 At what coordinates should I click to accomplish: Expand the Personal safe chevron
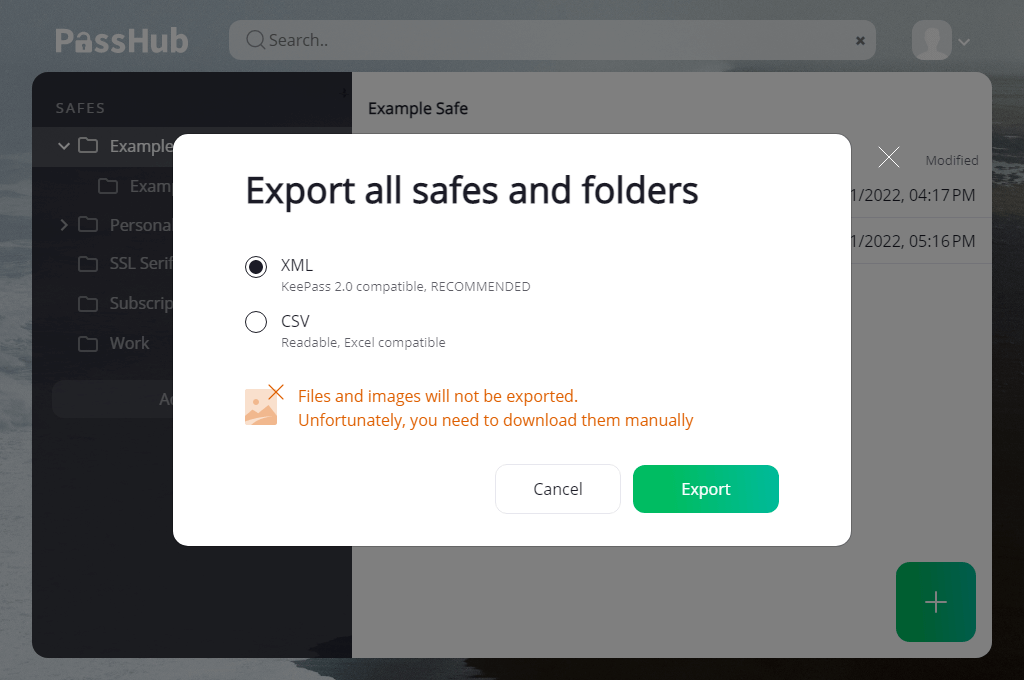(x=64, y=225)
